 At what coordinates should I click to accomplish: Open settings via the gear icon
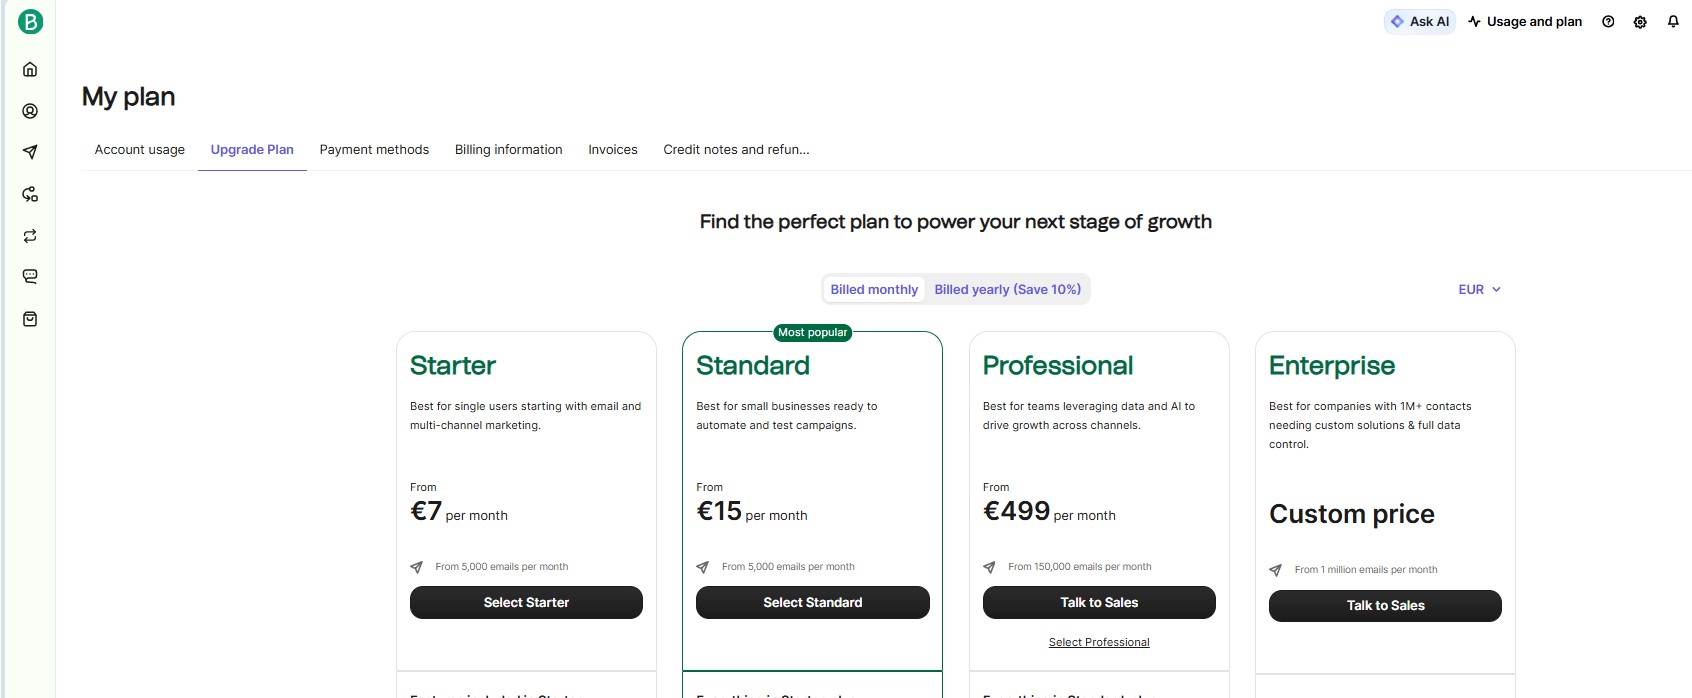tap(1640, 22)
